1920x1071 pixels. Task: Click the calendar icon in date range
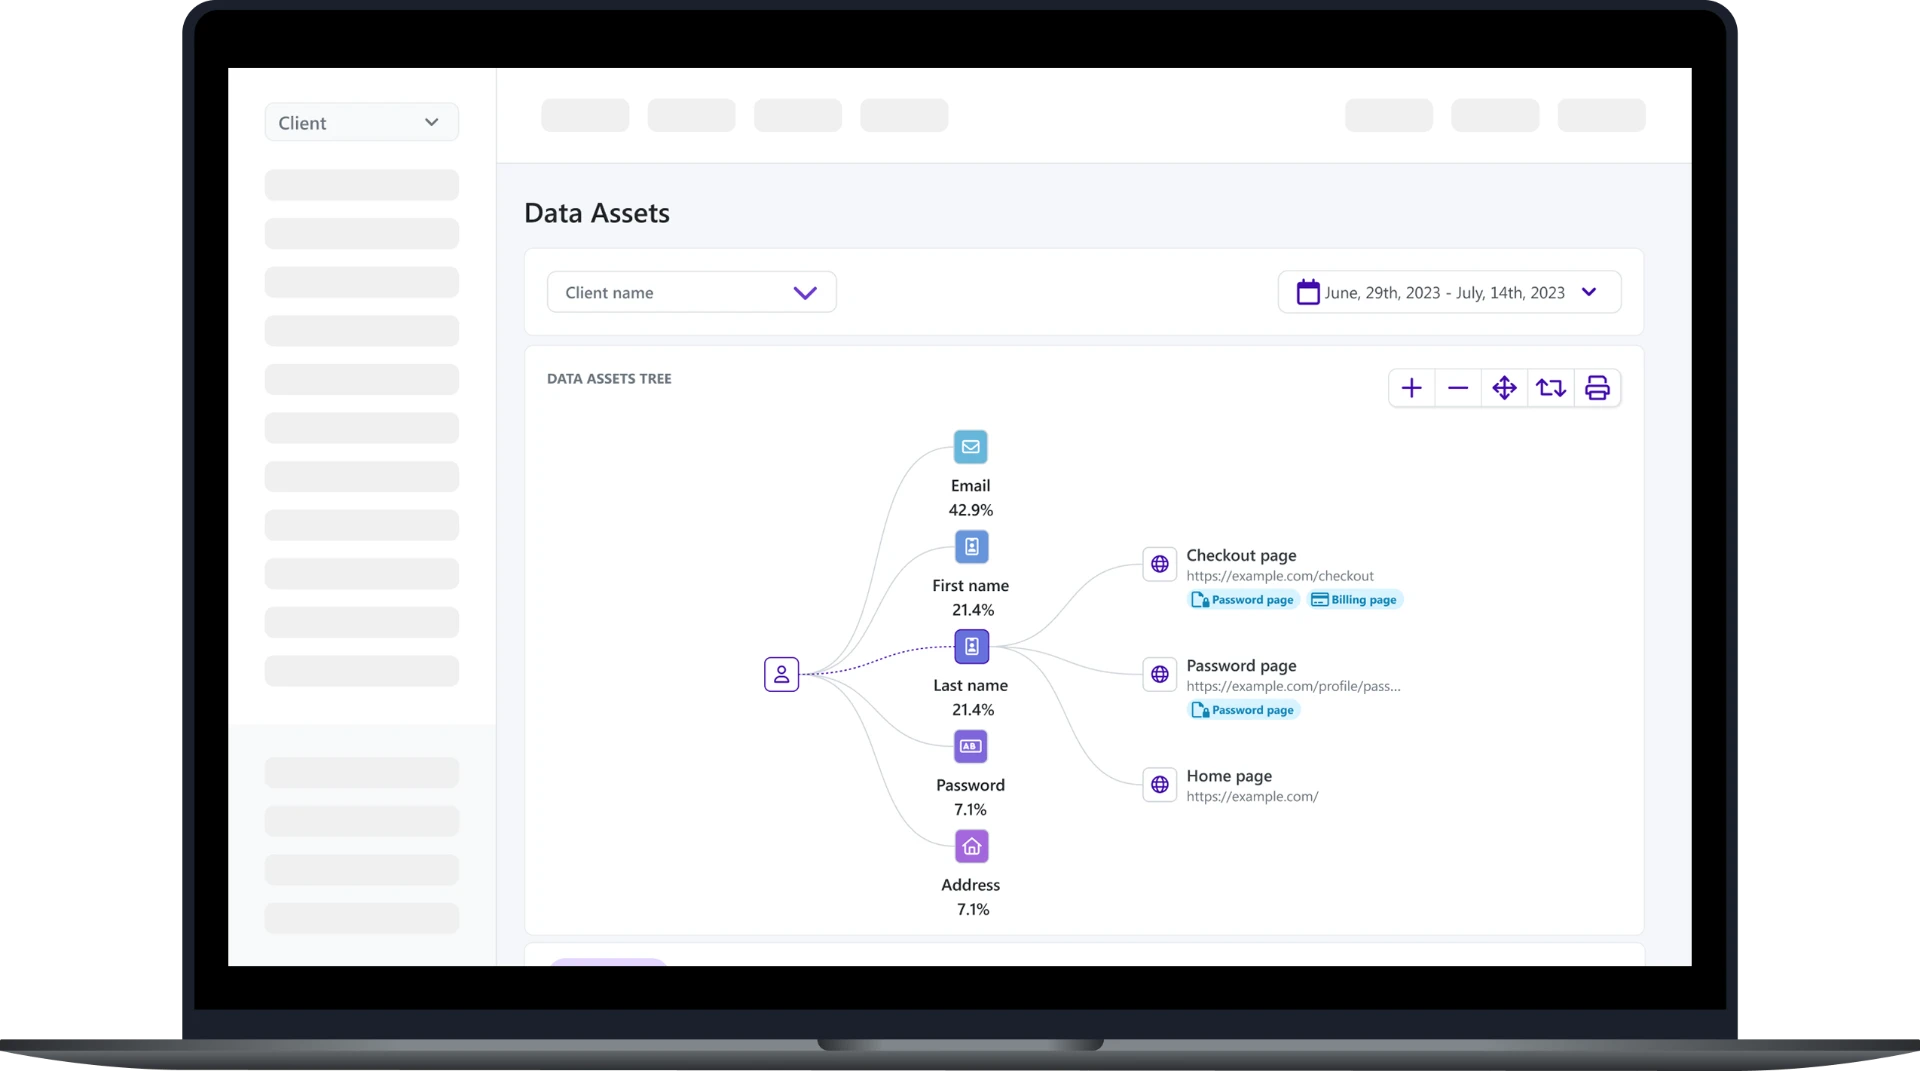pos(1308,292)
